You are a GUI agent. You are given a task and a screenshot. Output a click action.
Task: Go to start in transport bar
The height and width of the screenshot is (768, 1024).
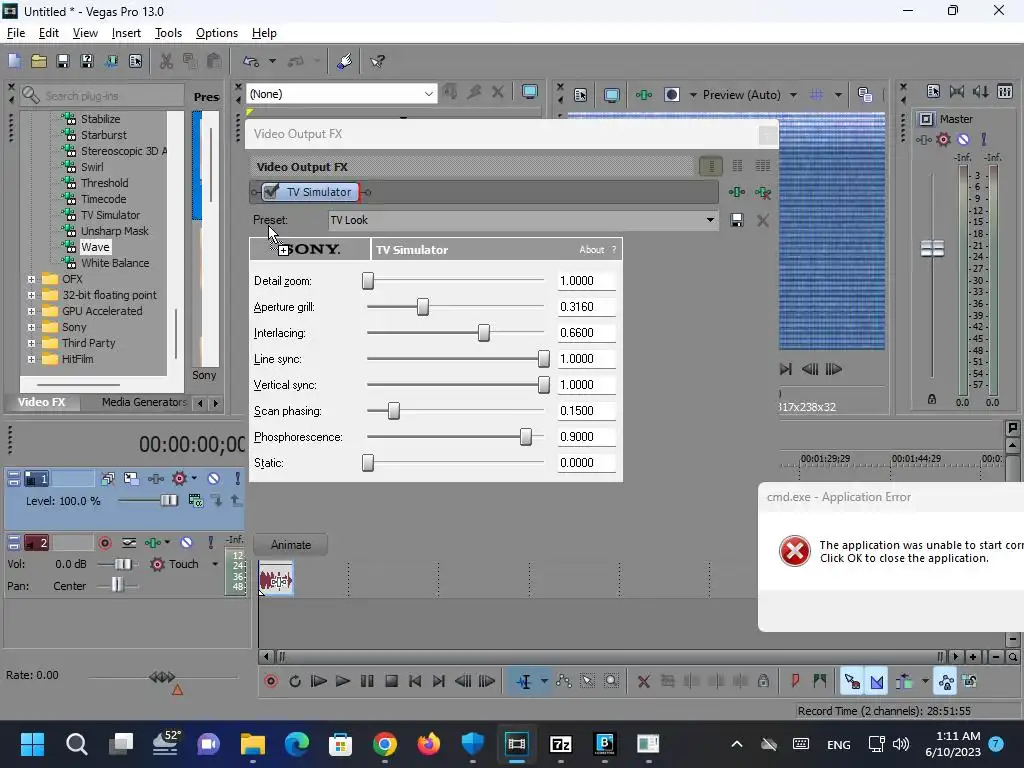tap(415, 681)
